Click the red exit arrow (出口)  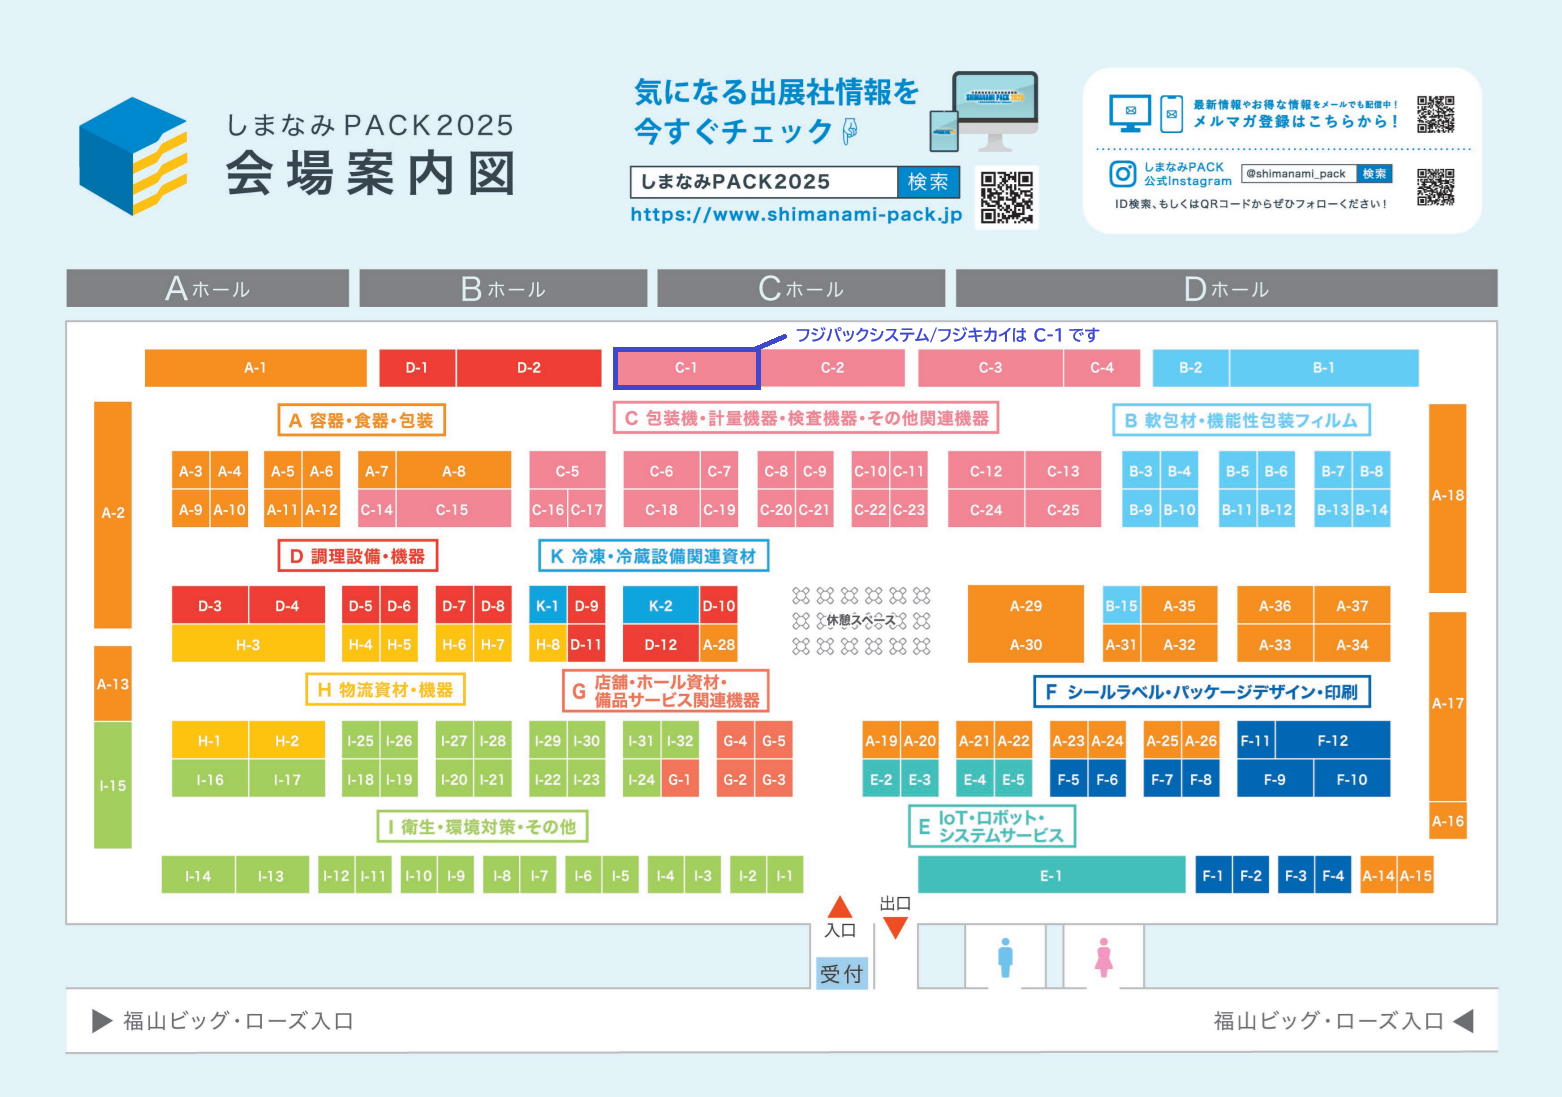click(x=895, y=928)
